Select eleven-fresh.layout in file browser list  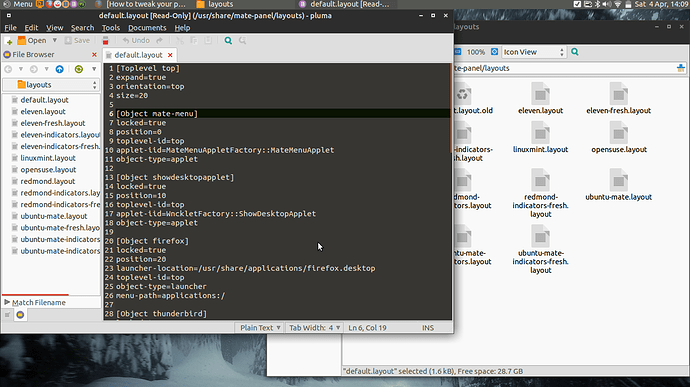click(52, 123)
